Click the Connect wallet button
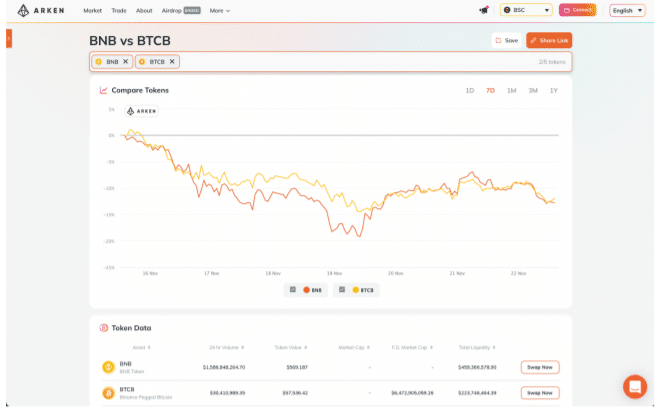 coord(577,10)
